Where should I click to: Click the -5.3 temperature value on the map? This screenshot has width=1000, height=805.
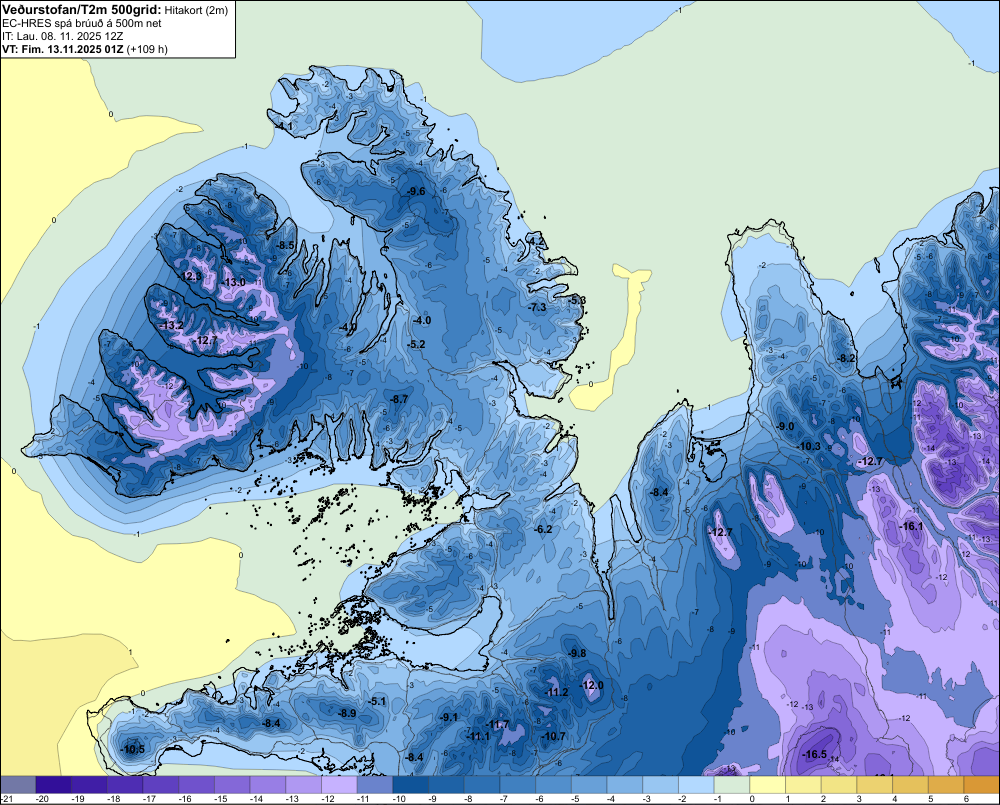click(577, 300)
